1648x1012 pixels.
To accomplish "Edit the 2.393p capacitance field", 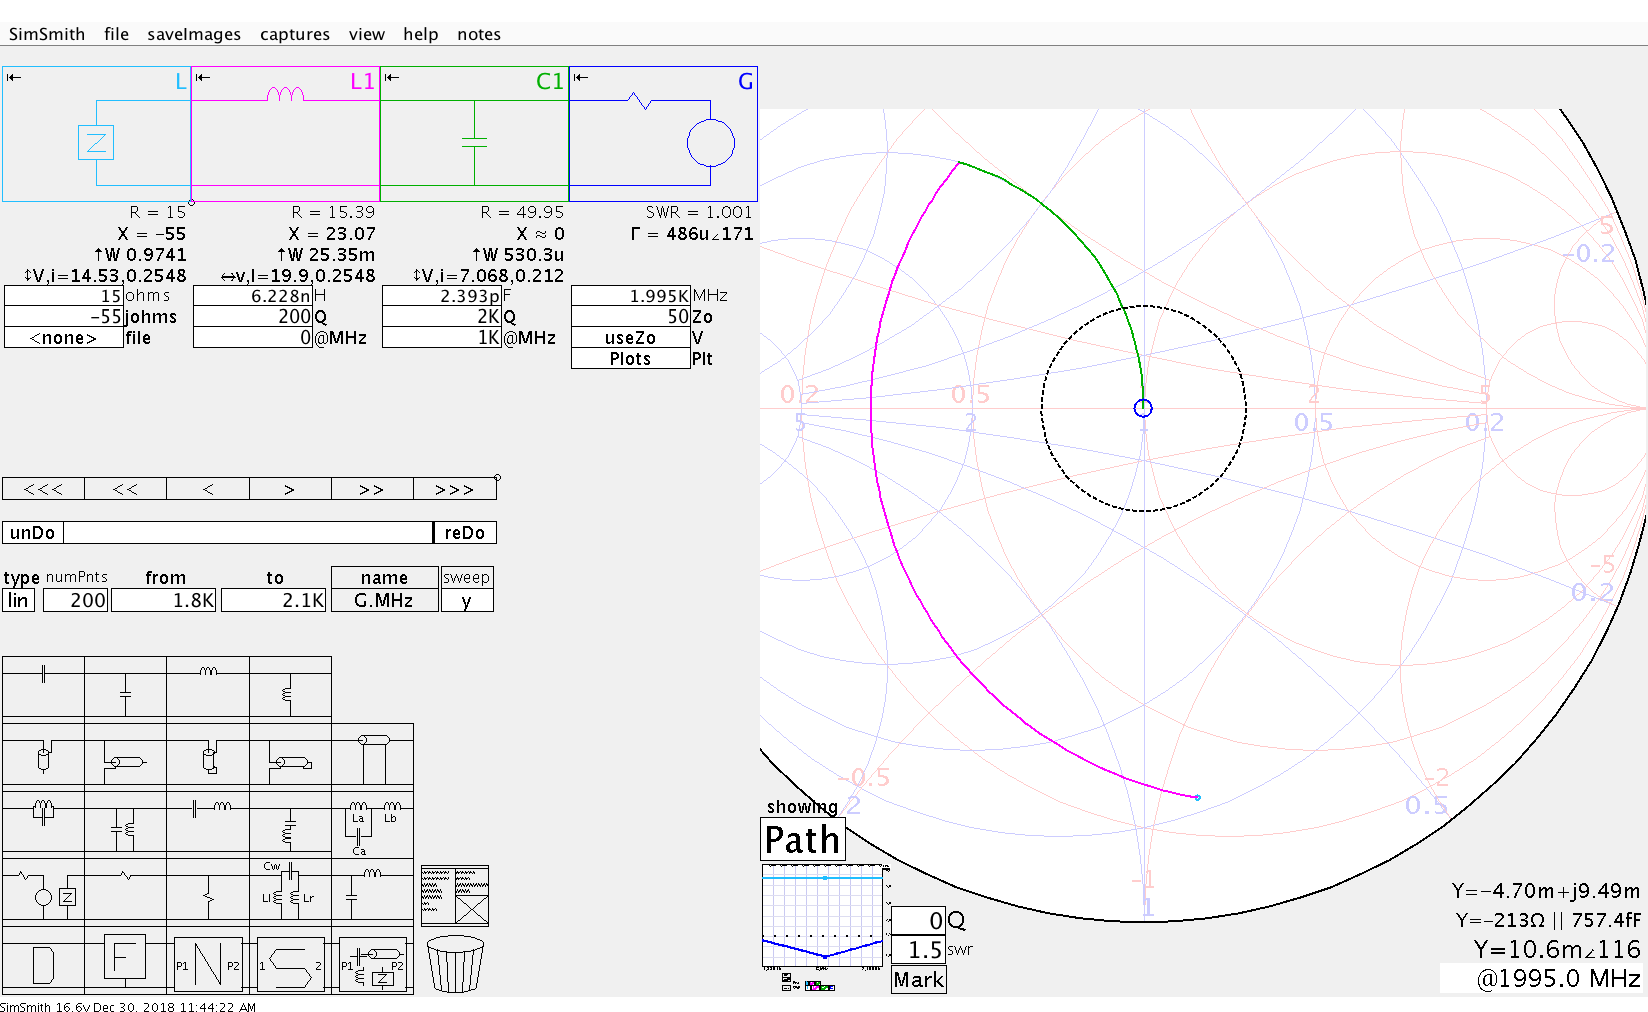I will (442, 296).
